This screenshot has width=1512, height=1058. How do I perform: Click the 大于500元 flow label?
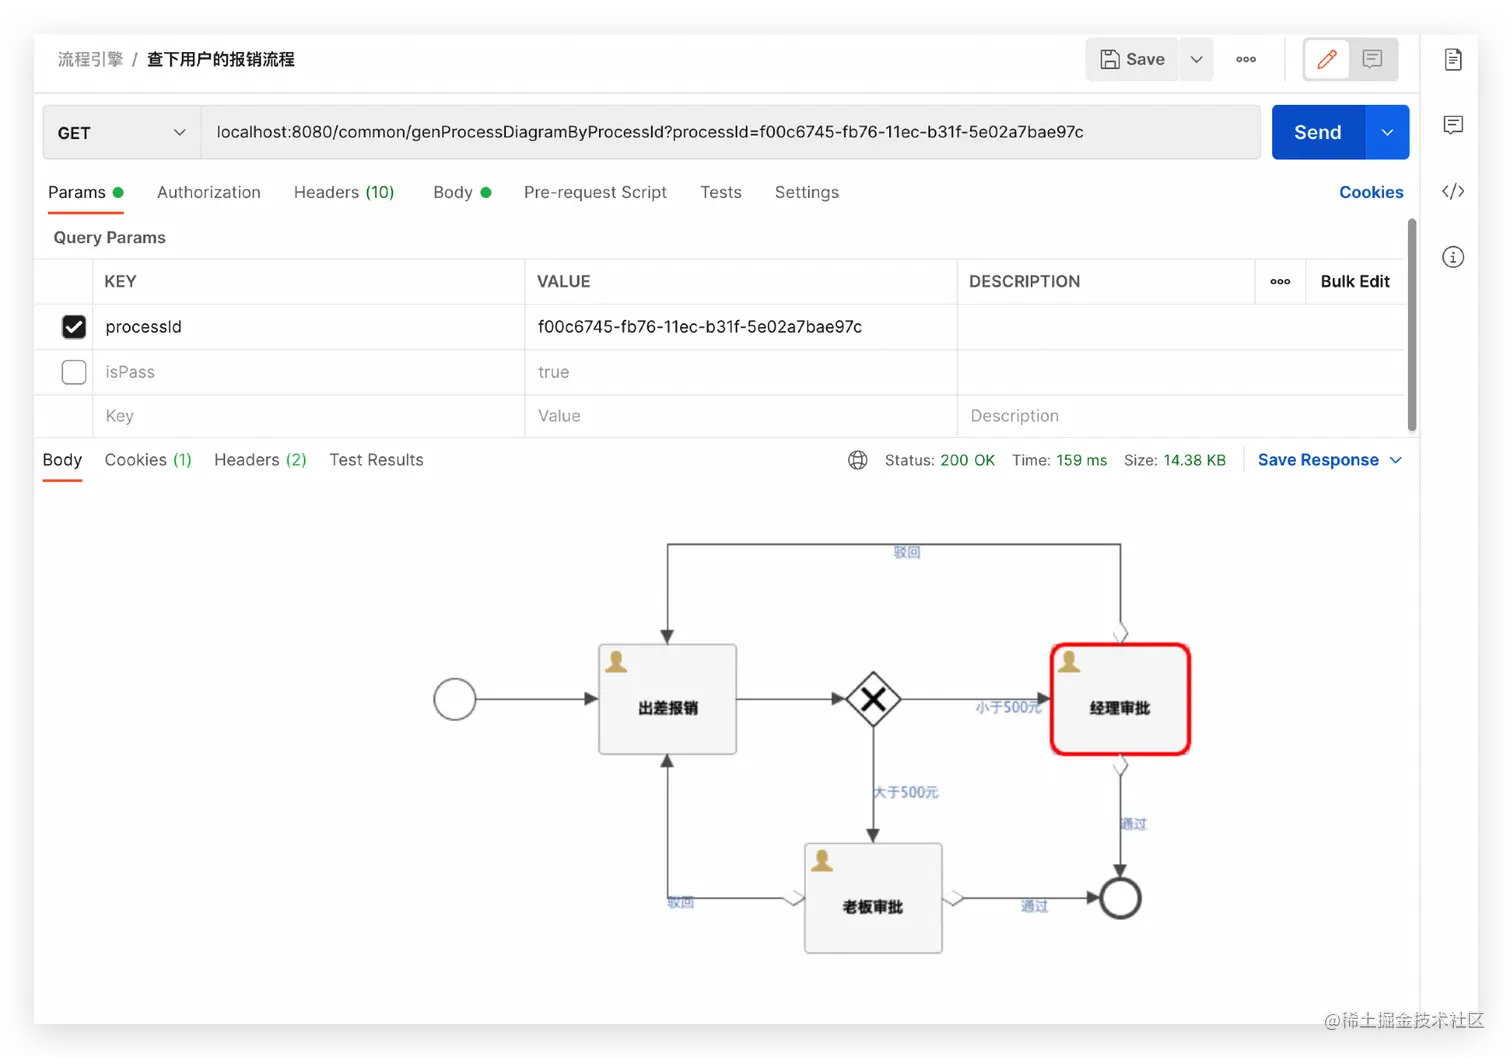[x=906, y=792]
